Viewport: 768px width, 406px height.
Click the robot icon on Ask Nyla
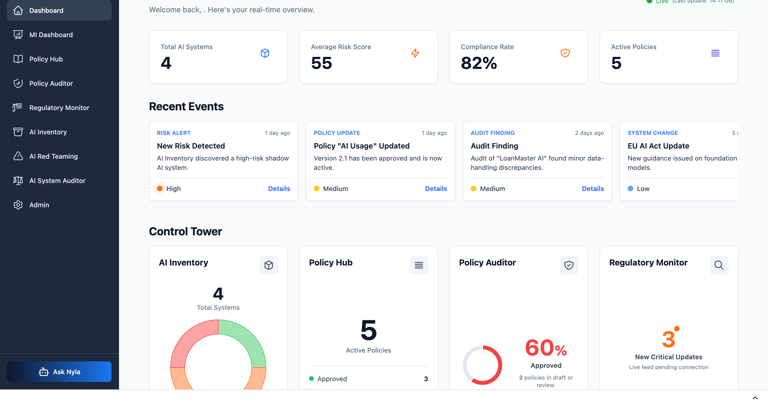[44, 372]
